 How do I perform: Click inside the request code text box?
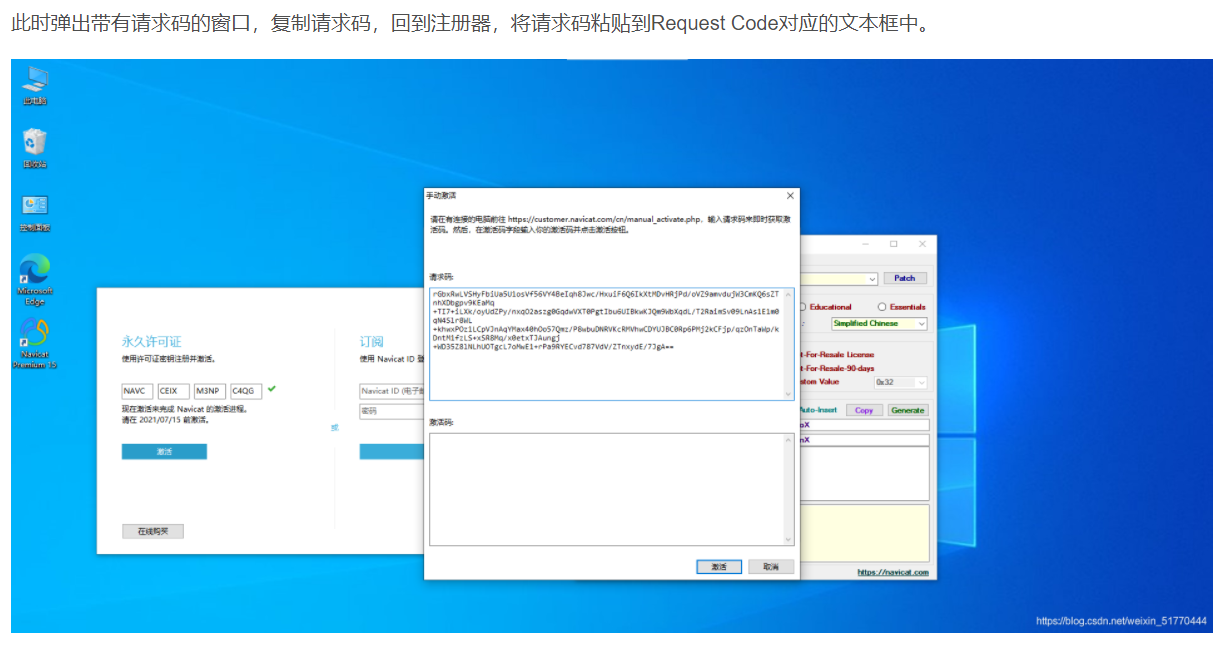click(611, 344)
